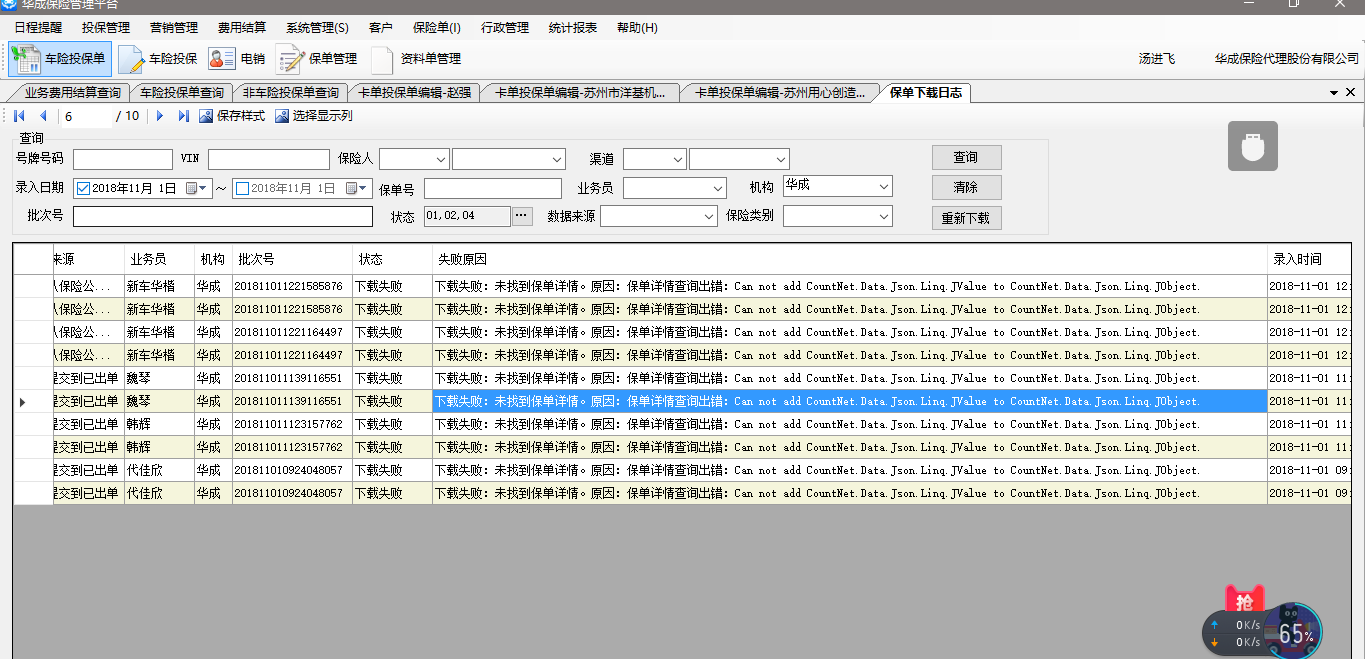Click 保单号 input field

click(493, 188)
